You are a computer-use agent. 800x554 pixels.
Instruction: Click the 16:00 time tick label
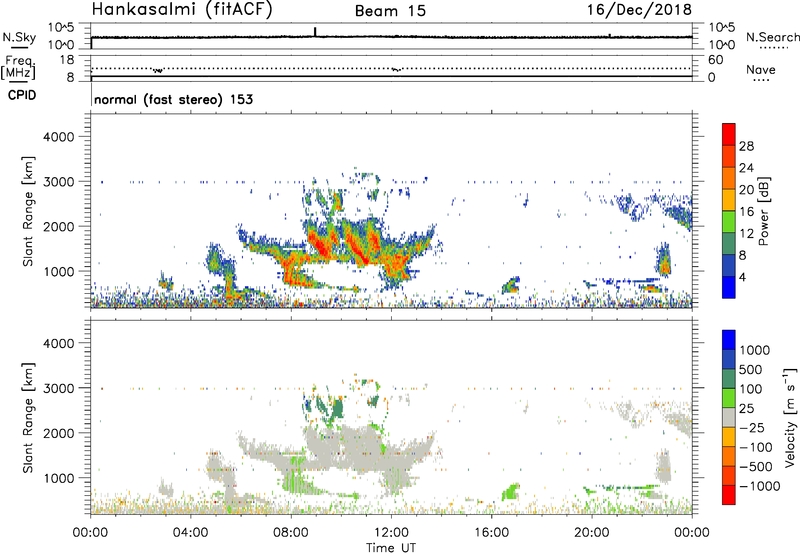click(491, 533)
